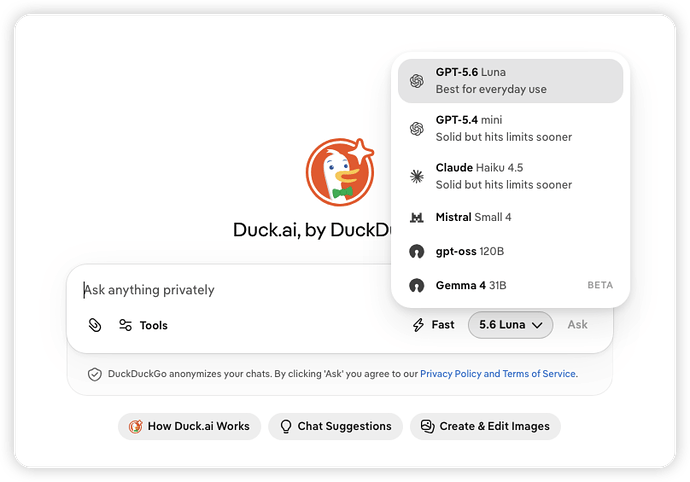The width and height of the screenshot is (690, 482).
Task: Click the DuckDuckGo duck logo
Action: (x=340, y=172)
